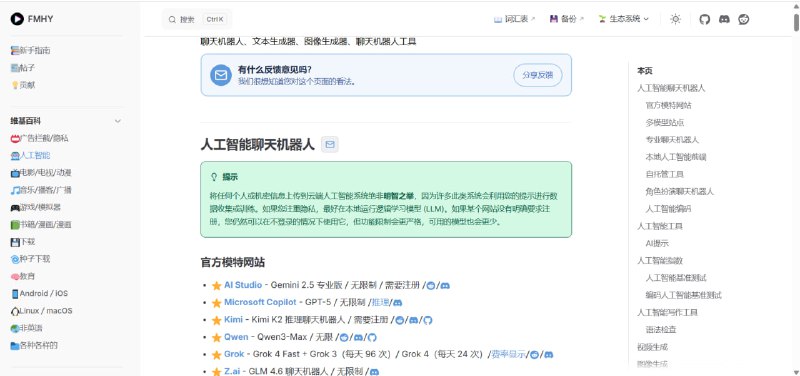Open the GitHub icon in Qwen row

[x=372, y=338]
